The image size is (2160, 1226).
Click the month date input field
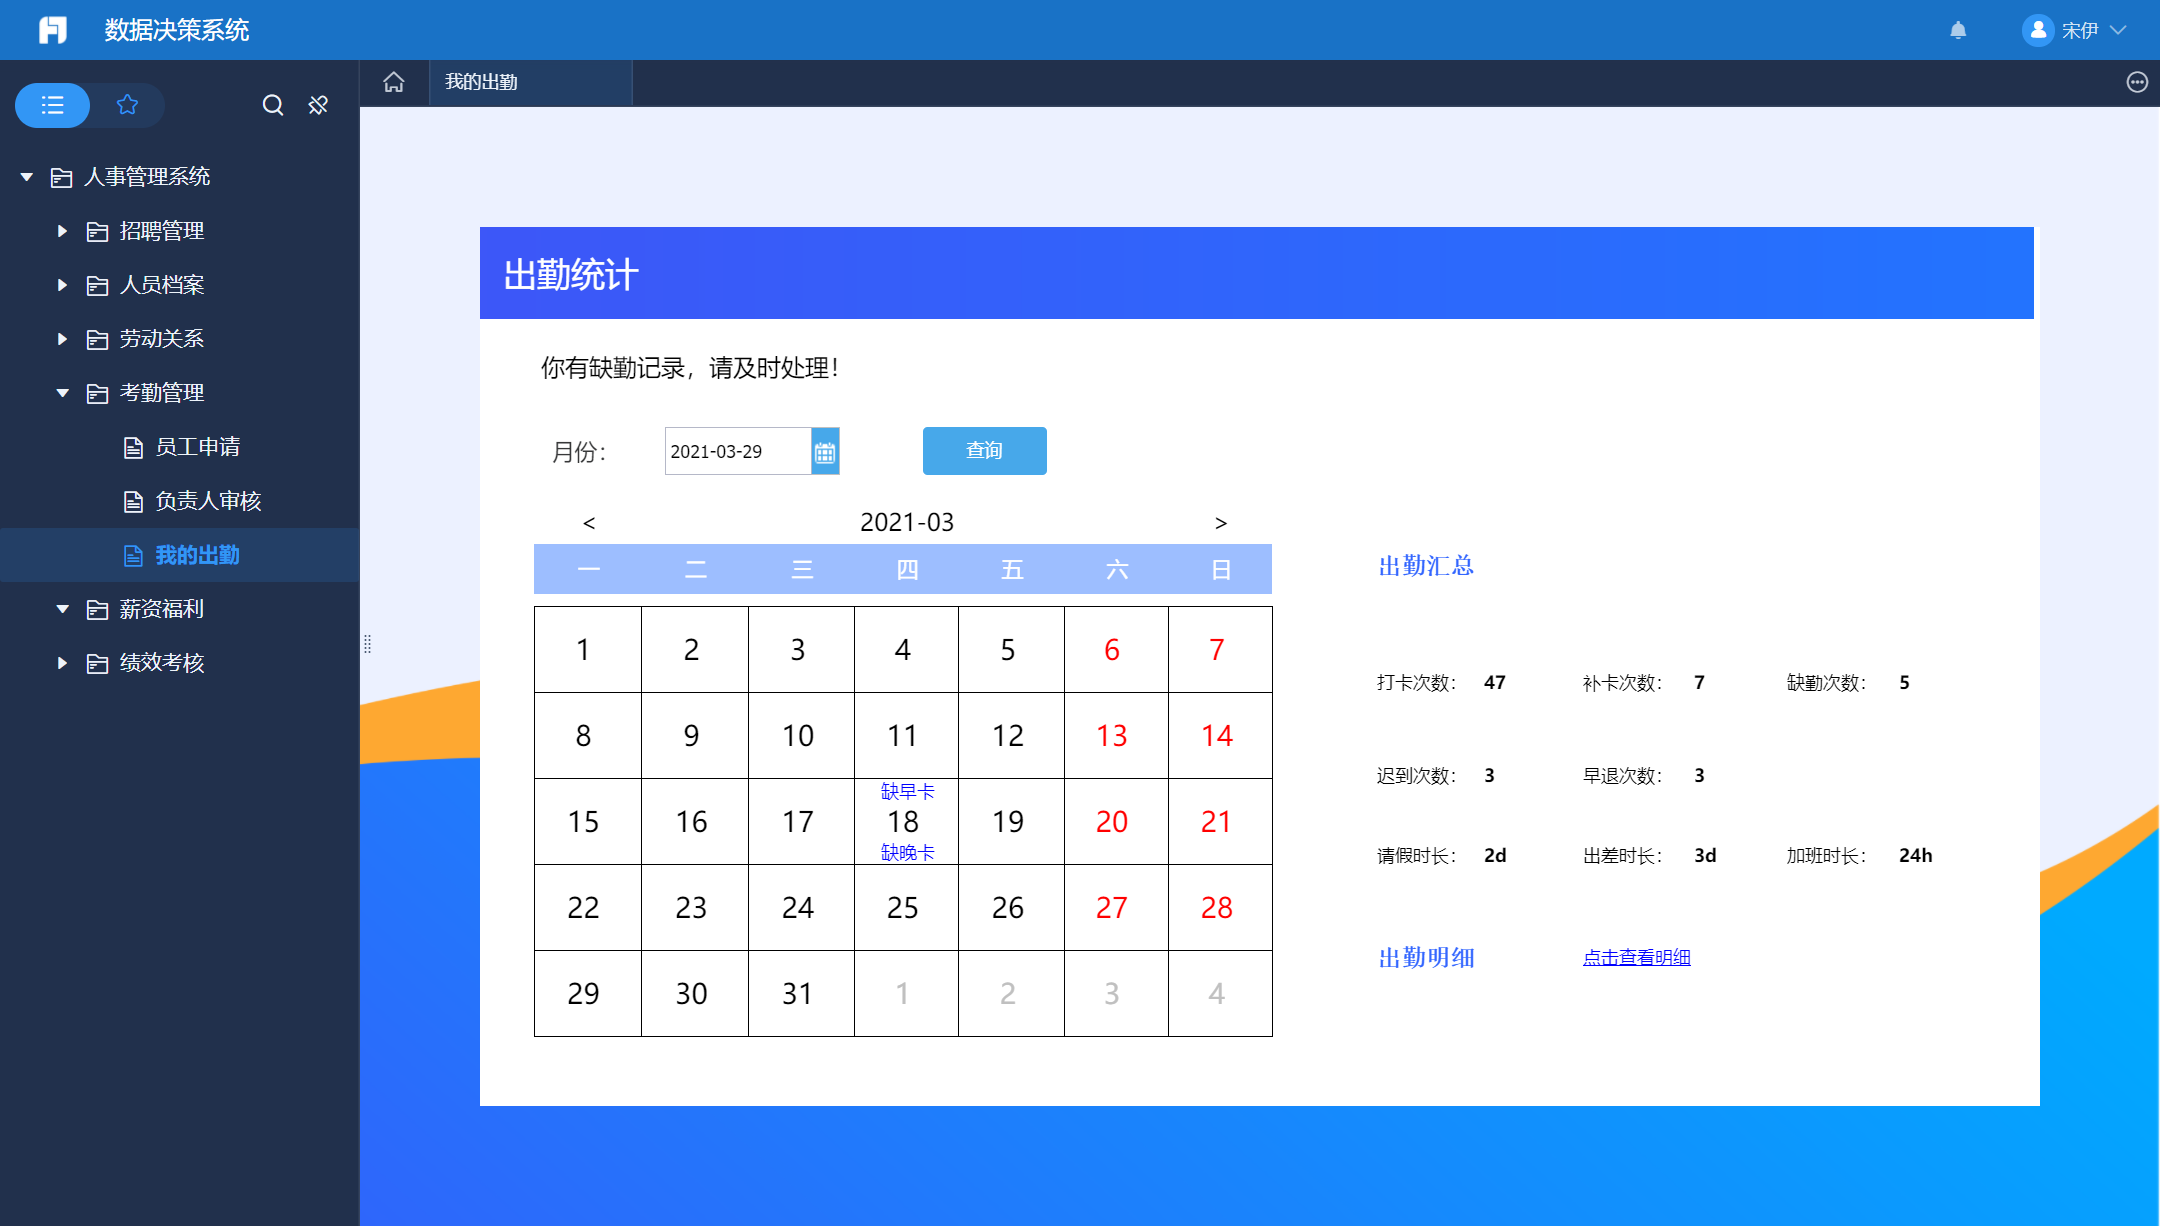[737, 452]
